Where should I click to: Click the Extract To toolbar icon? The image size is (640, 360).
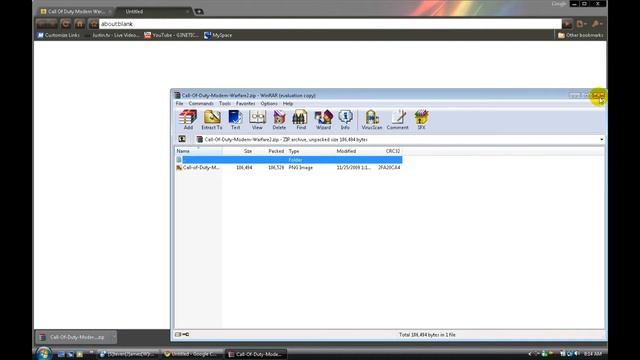coord(212,120)
